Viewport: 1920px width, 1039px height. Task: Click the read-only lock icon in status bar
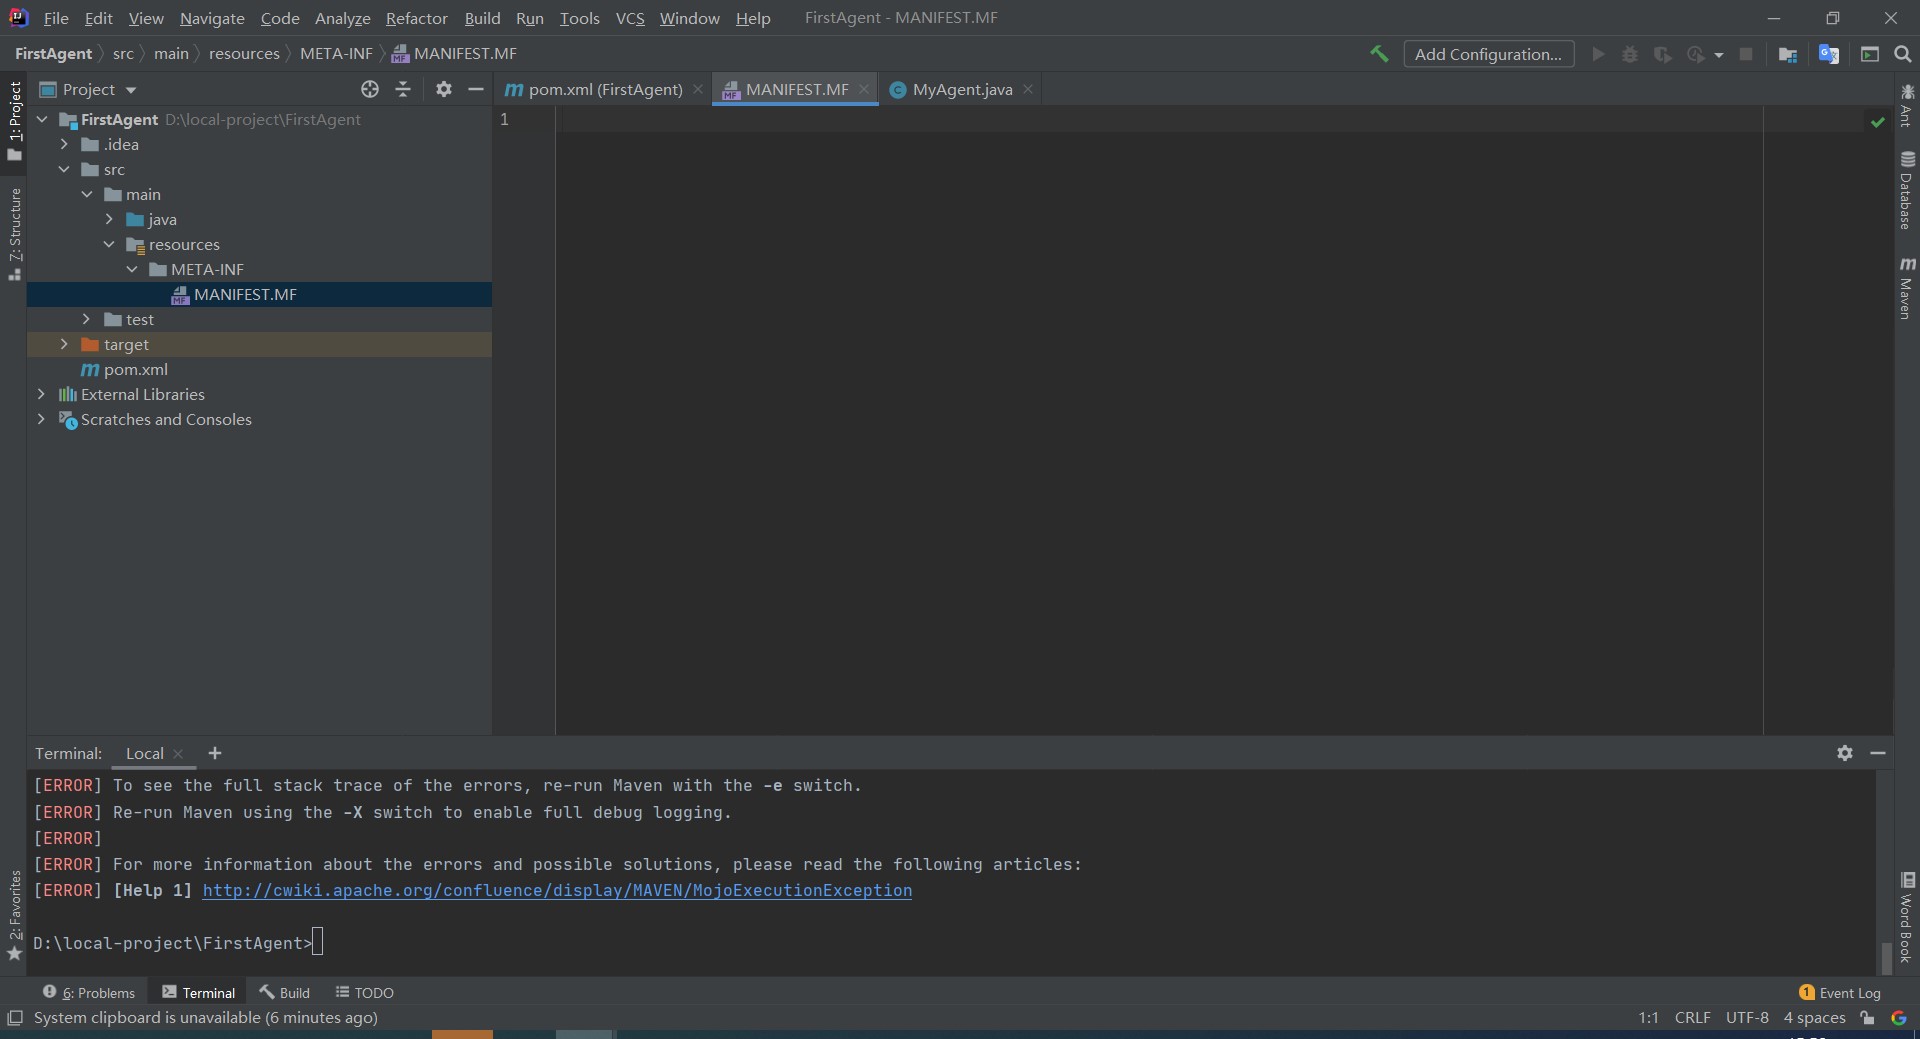point(1867,1018)
